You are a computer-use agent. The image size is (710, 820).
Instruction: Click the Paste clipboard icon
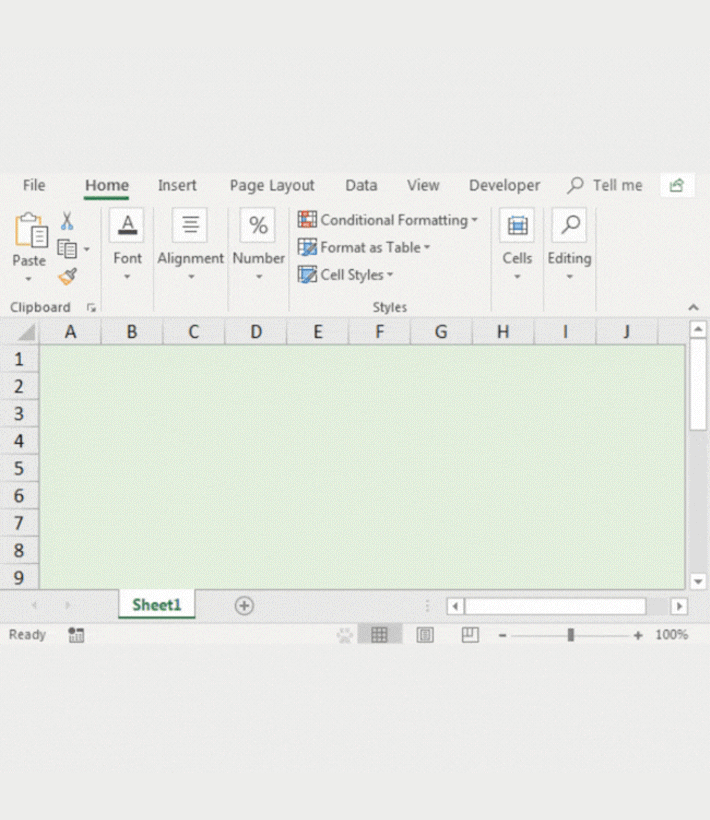coord(31,230)
